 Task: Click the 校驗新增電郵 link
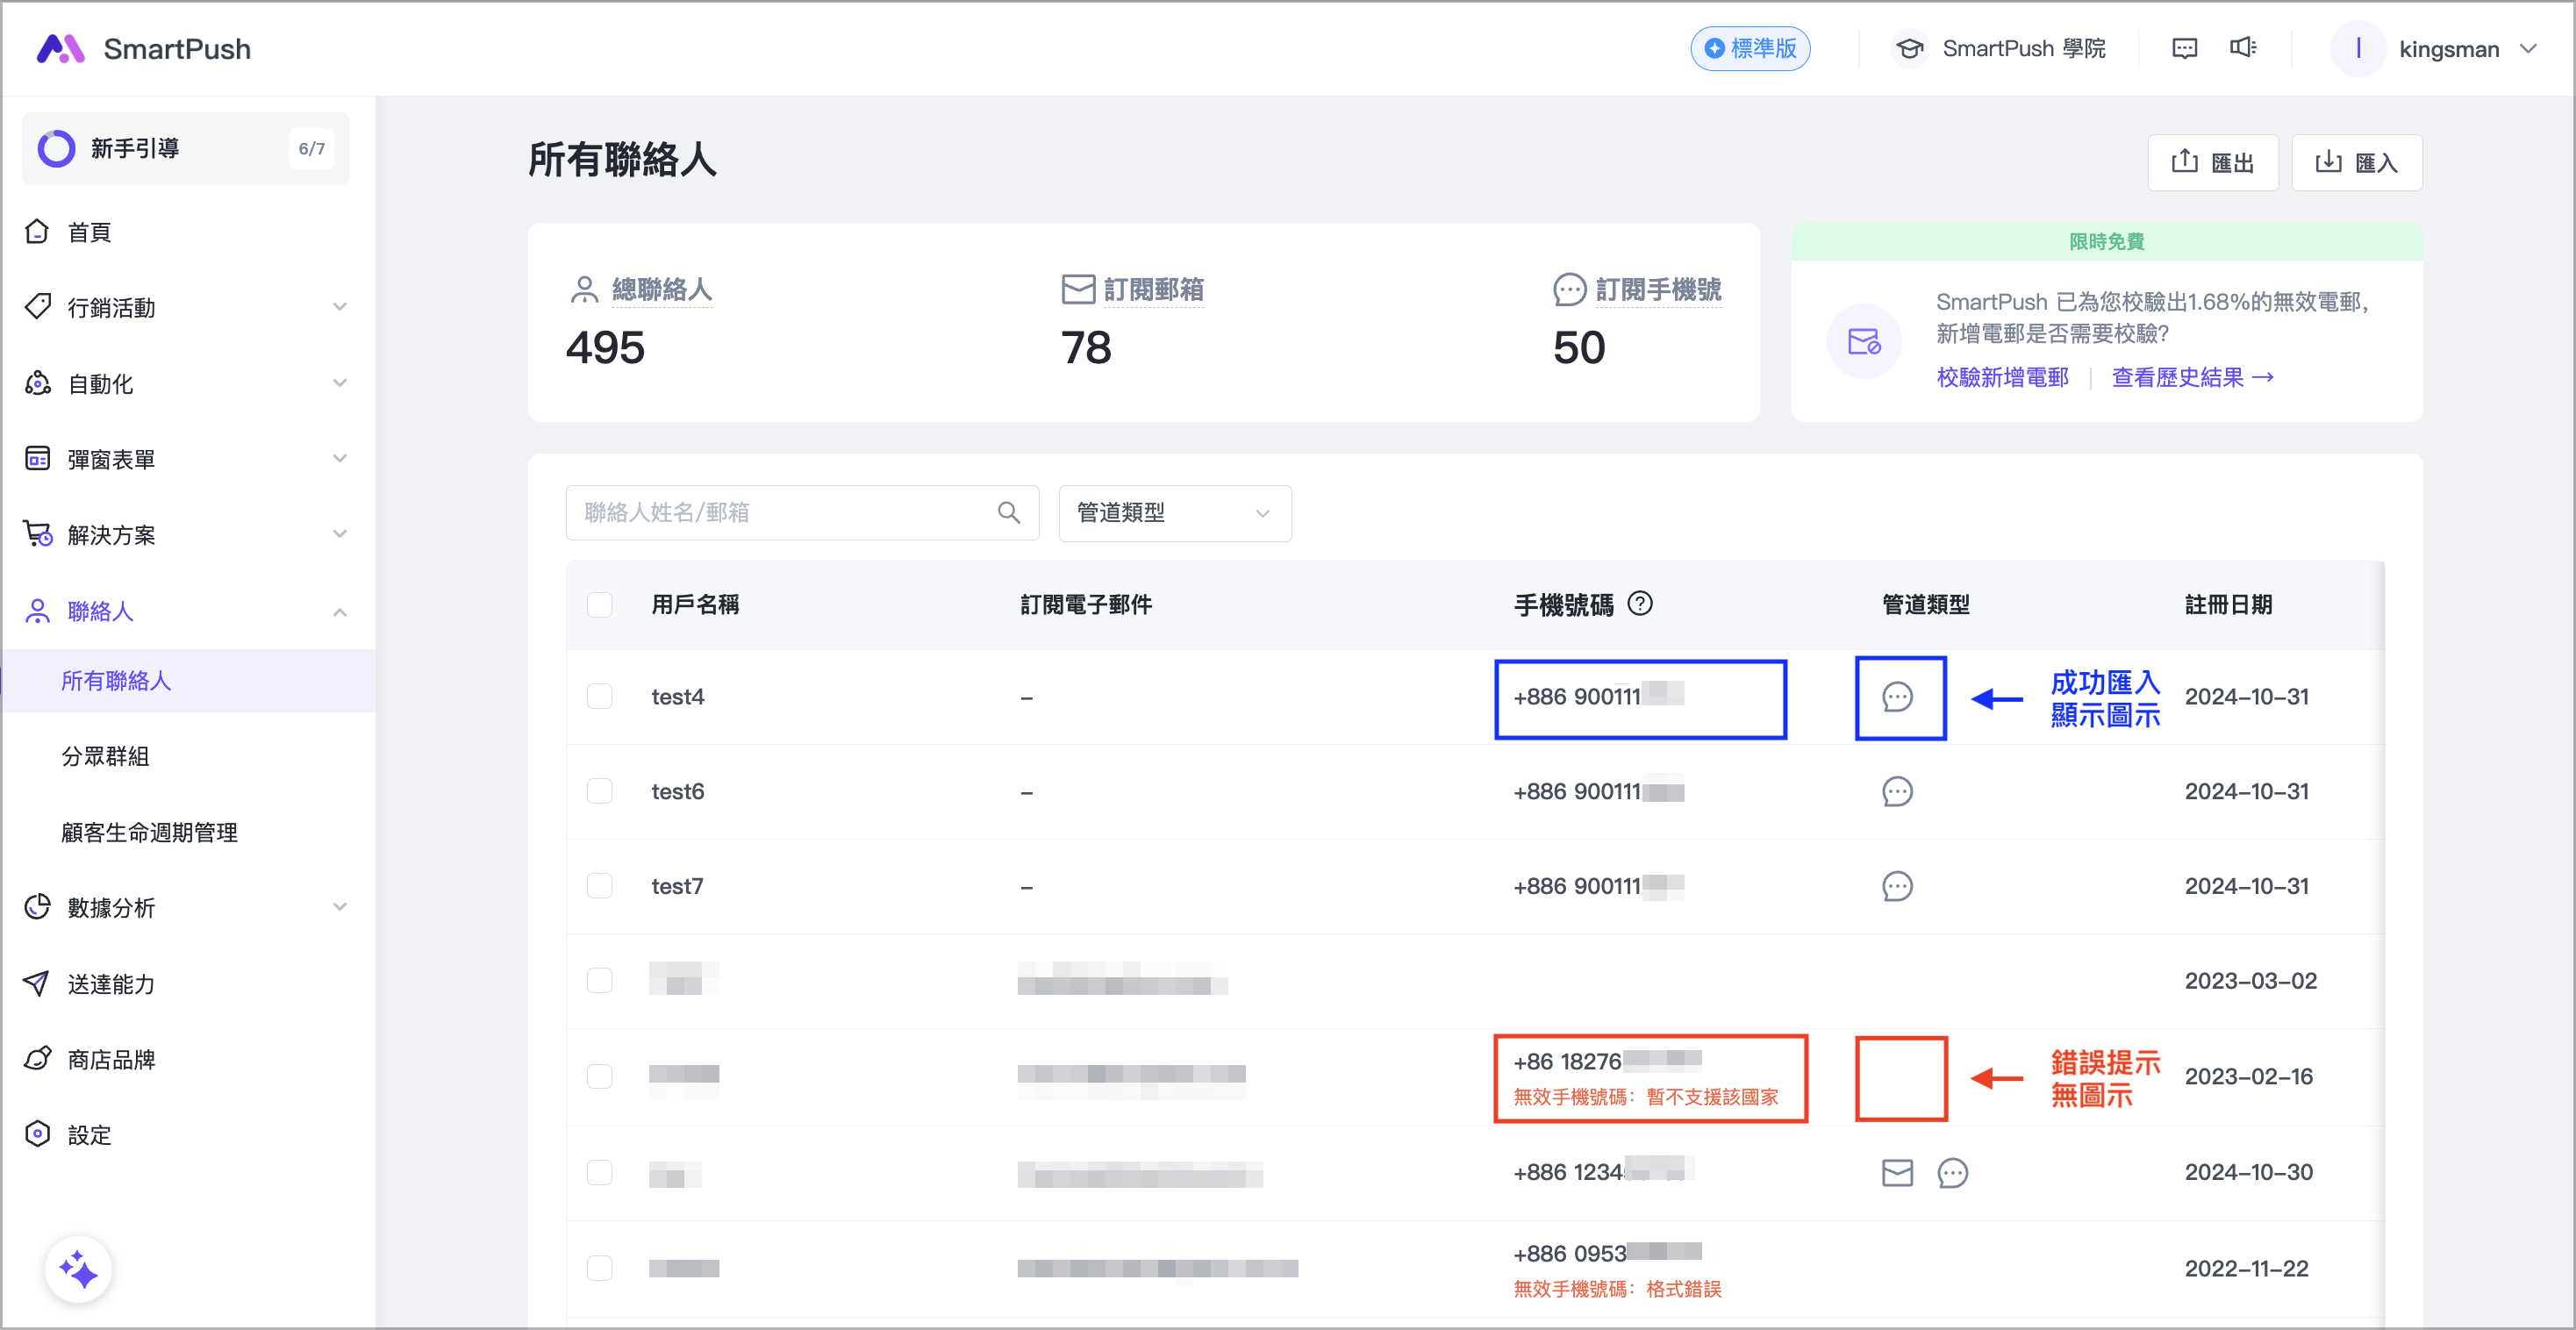coord(2002,377)
